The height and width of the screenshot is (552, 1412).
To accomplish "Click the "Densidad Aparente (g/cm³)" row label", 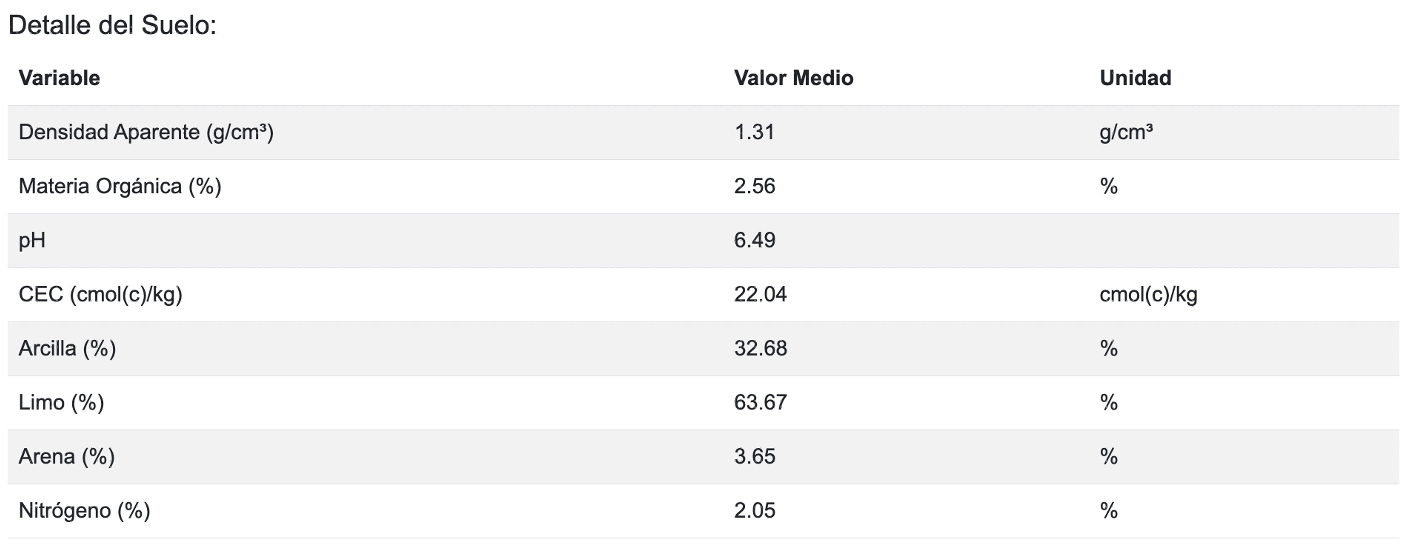I will pyautogui.click(x=147, y=133).
